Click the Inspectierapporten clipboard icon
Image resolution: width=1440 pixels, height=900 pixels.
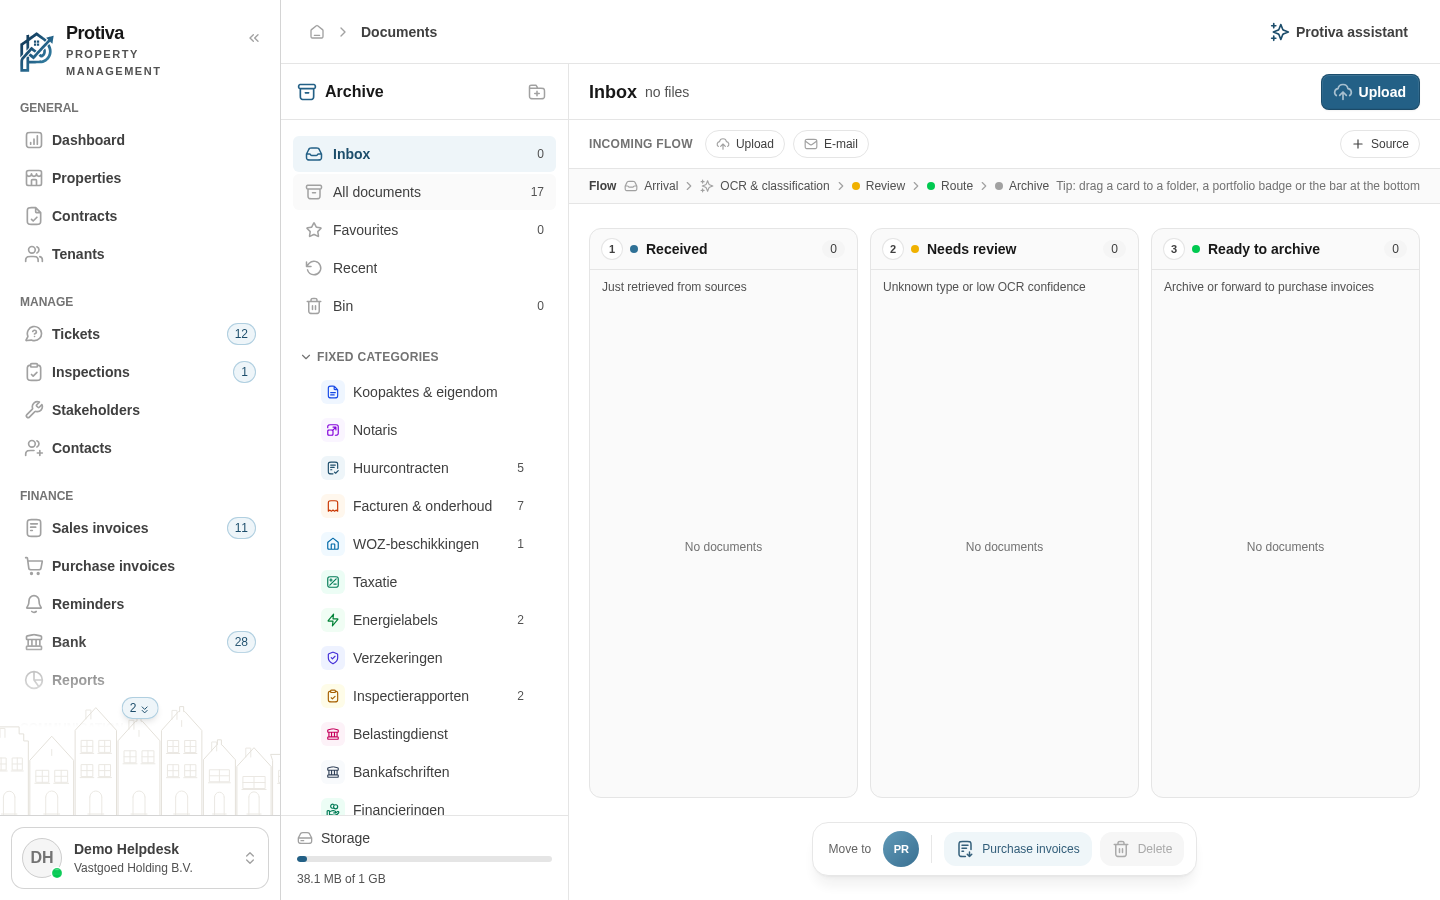point(333,696)
